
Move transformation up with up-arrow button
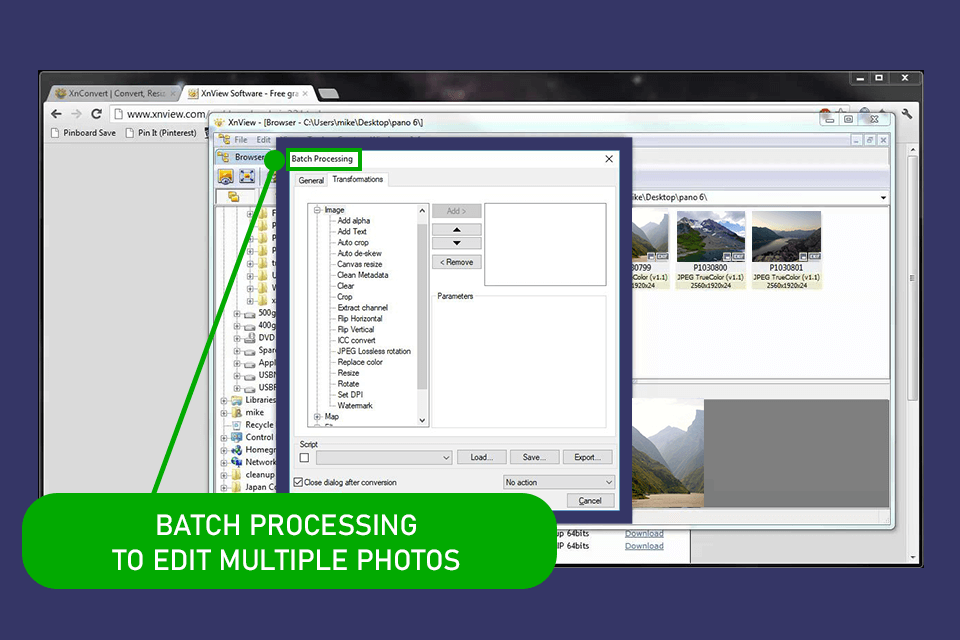tap(457, 230)
